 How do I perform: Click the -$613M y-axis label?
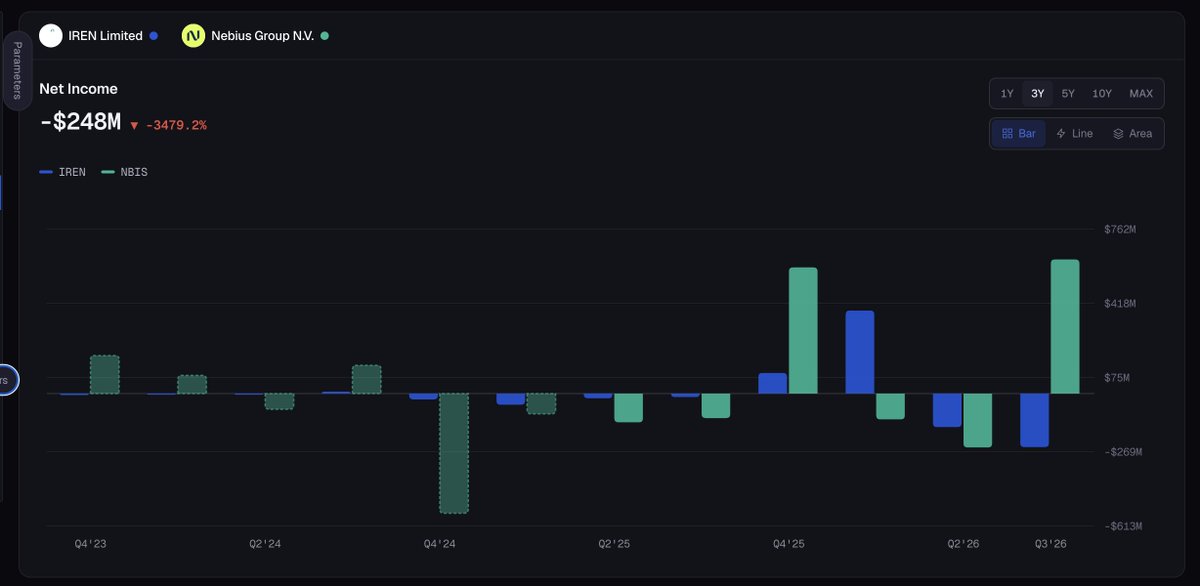[x=1121, y=526]
